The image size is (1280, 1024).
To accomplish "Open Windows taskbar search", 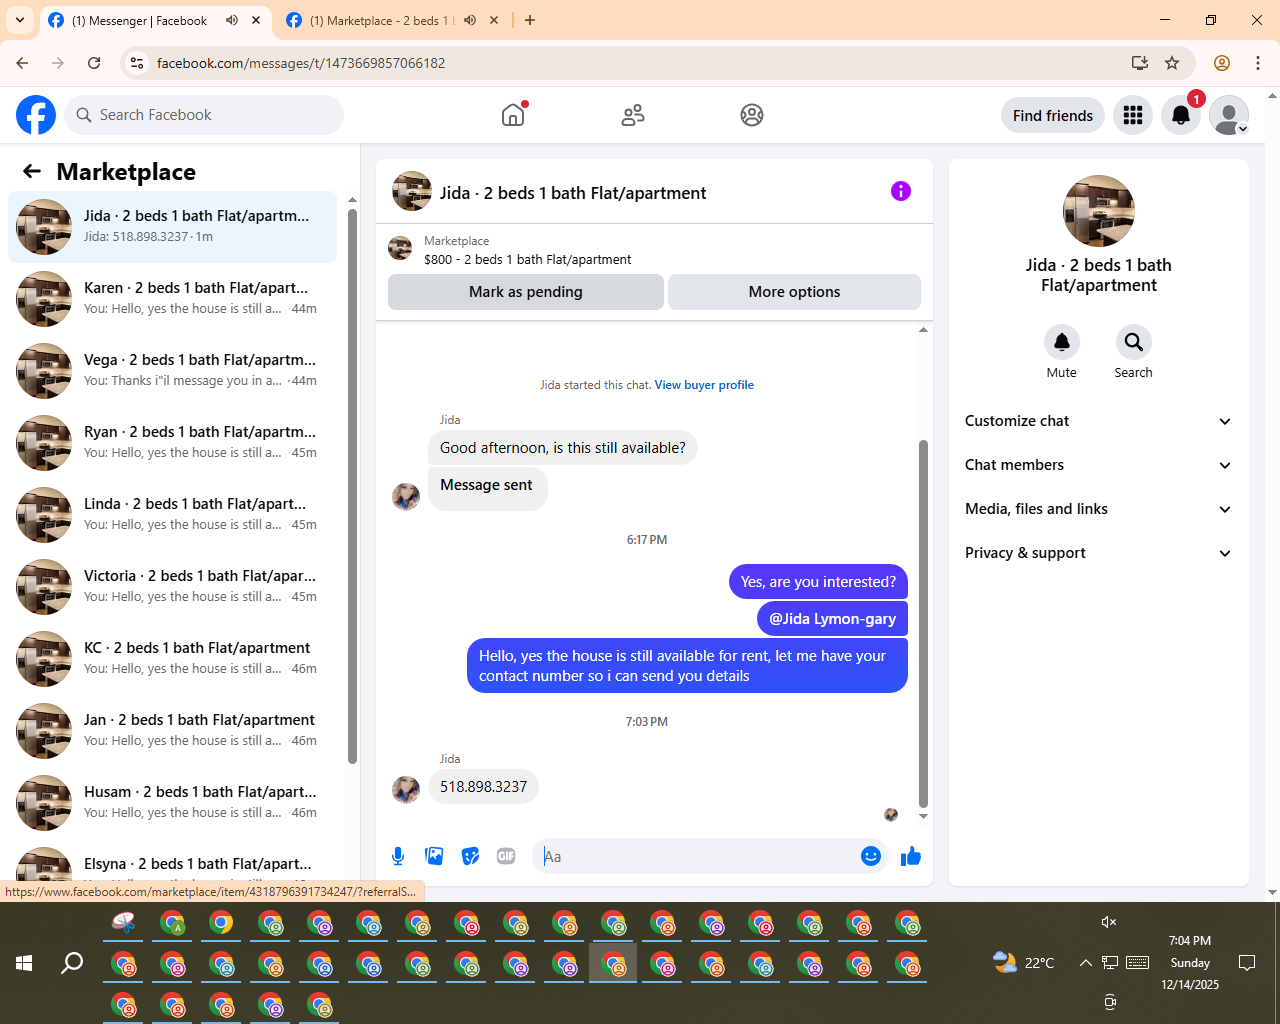I will 72,963.
